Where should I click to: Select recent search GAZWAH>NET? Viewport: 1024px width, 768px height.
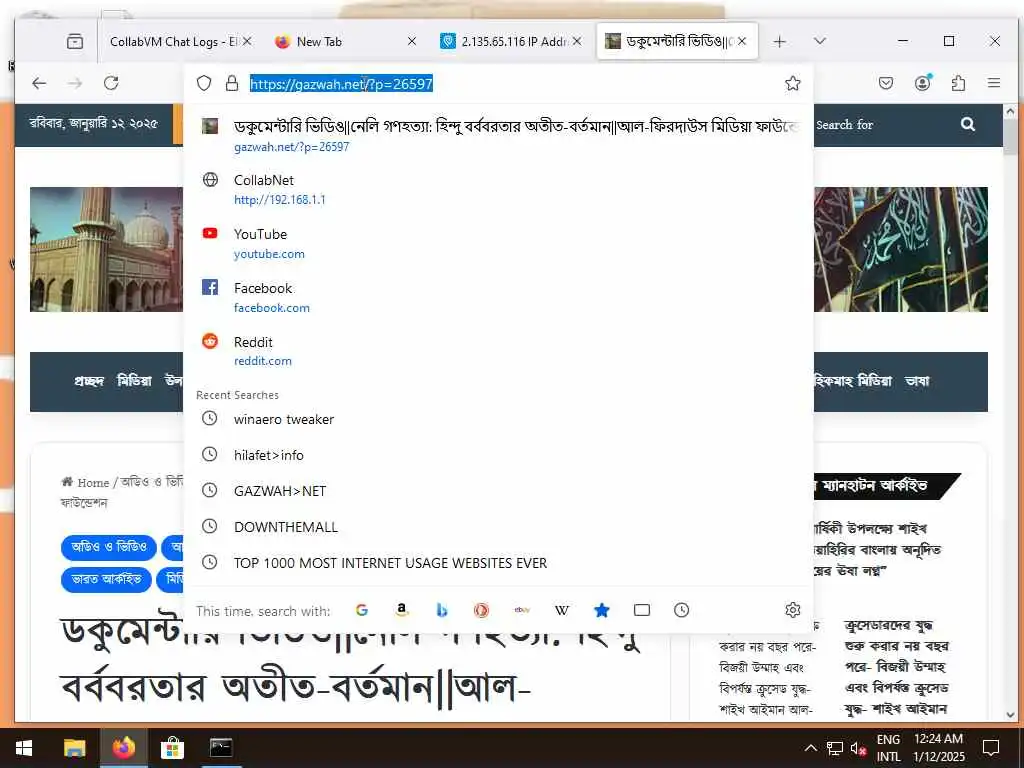point(499,491)
